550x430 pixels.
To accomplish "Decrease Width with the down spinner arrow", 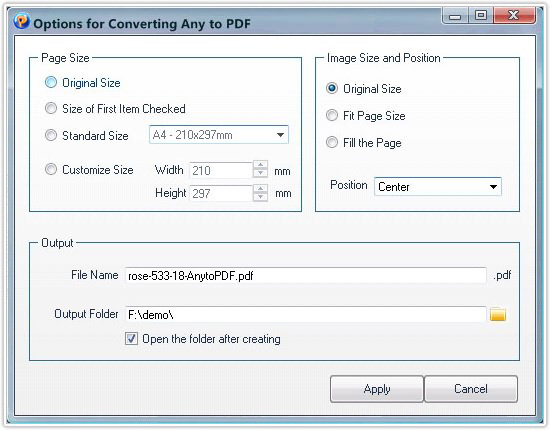I will click(260, 173).
